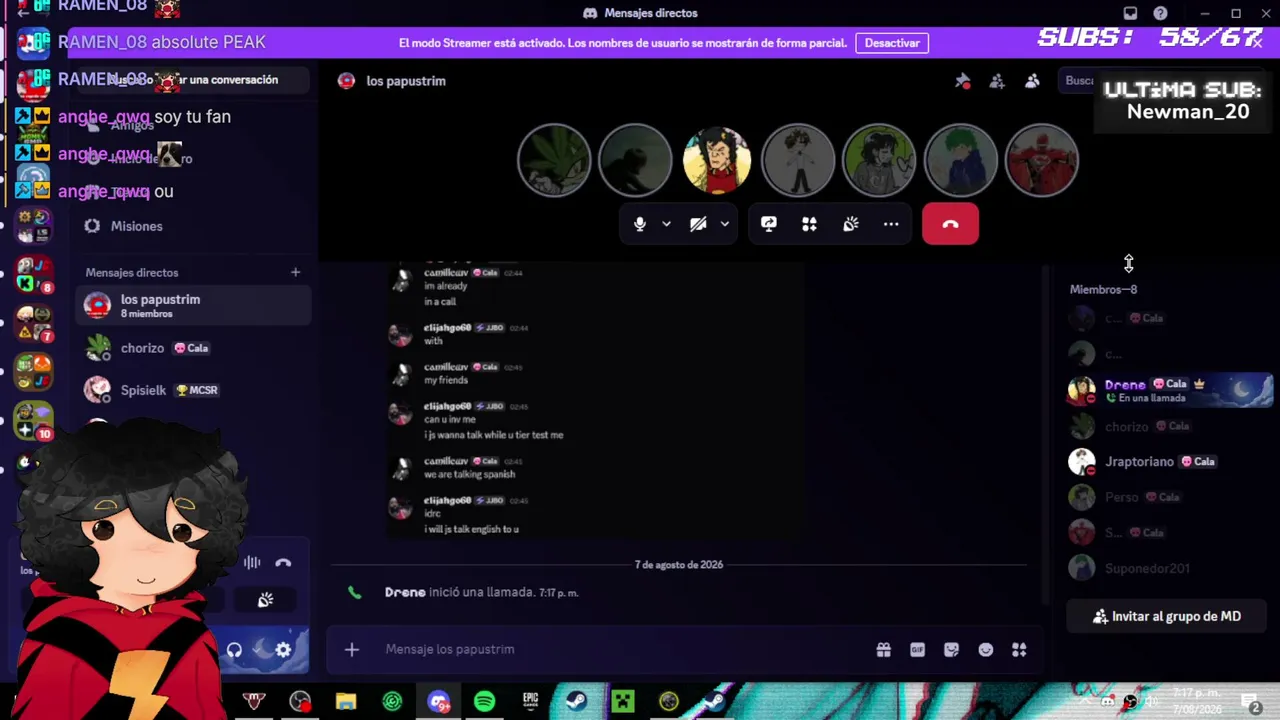The width and height of the screenshot is (1280, 720).
Task: Deafen audio with the headphones icon
Action: pyautogui.click(x=234, y=650)
